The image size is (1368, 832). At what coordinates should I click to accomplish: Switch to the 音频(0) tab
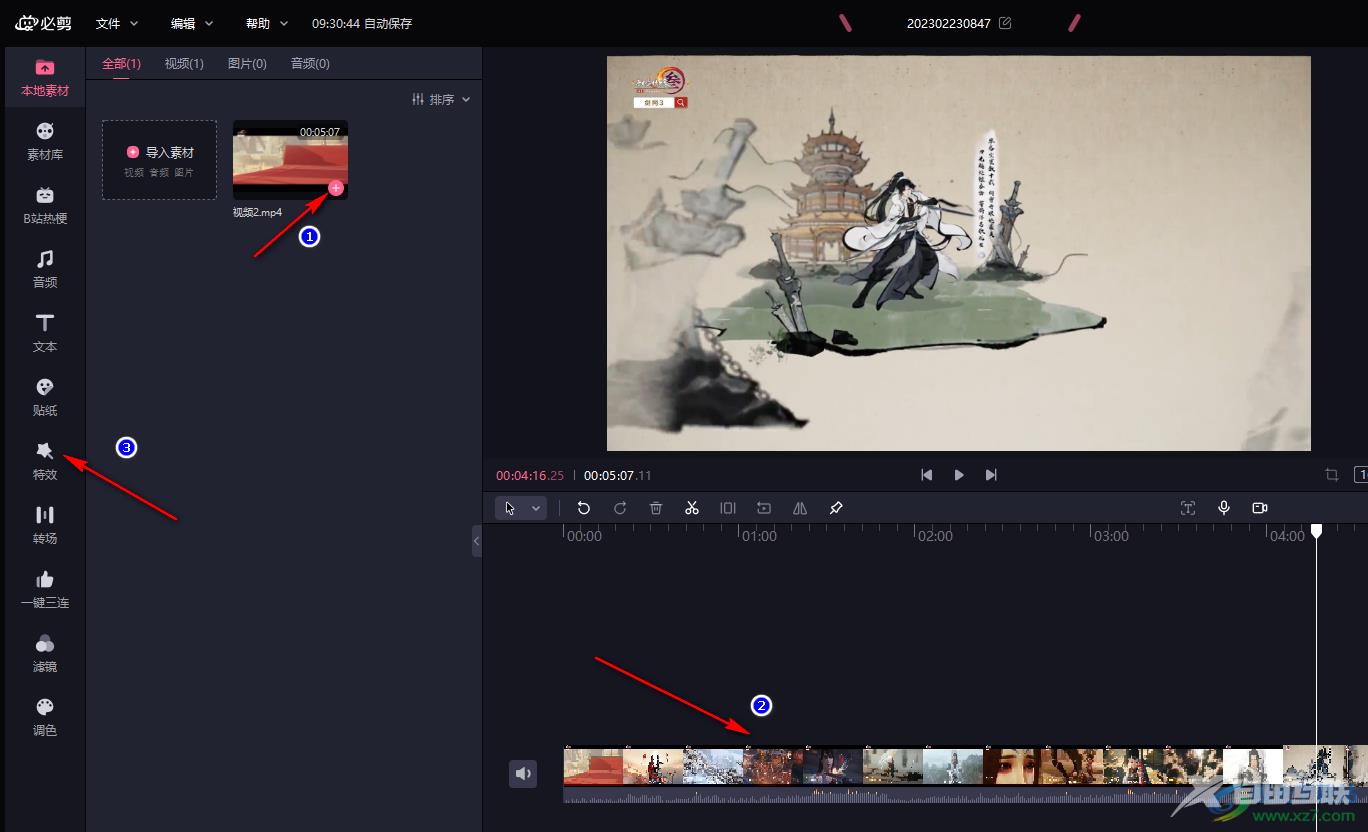(310, 64)
